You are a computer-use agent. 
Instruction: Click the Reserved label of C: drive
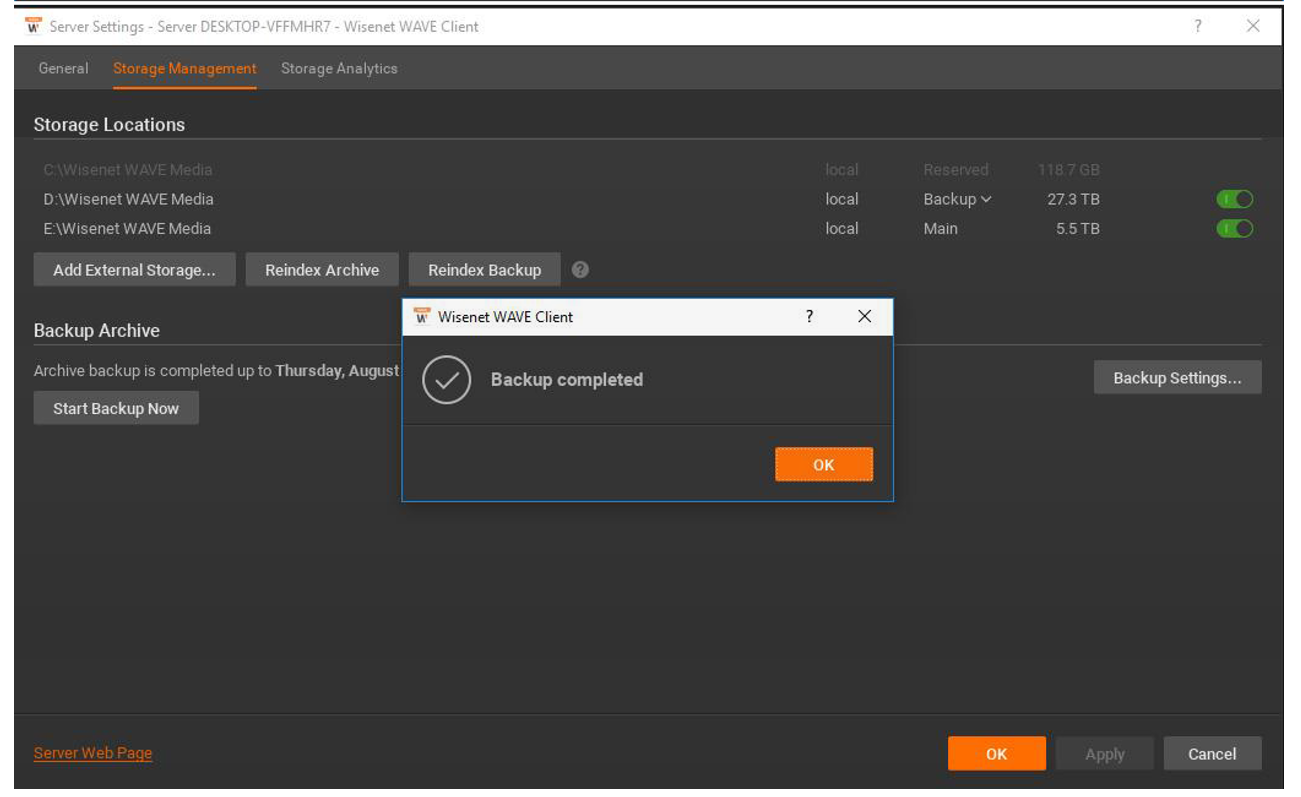(x=956, y=170)
